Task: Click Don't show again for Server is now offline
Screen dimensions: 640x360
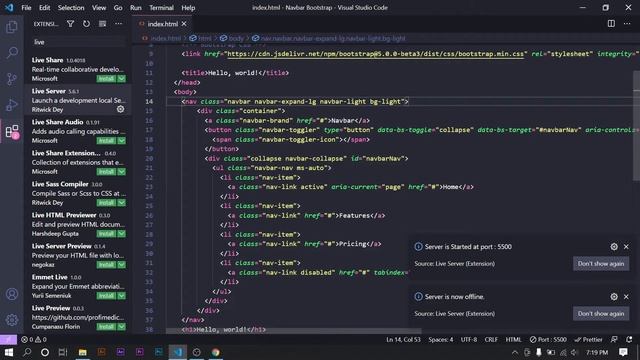Action: click(601, 313)
